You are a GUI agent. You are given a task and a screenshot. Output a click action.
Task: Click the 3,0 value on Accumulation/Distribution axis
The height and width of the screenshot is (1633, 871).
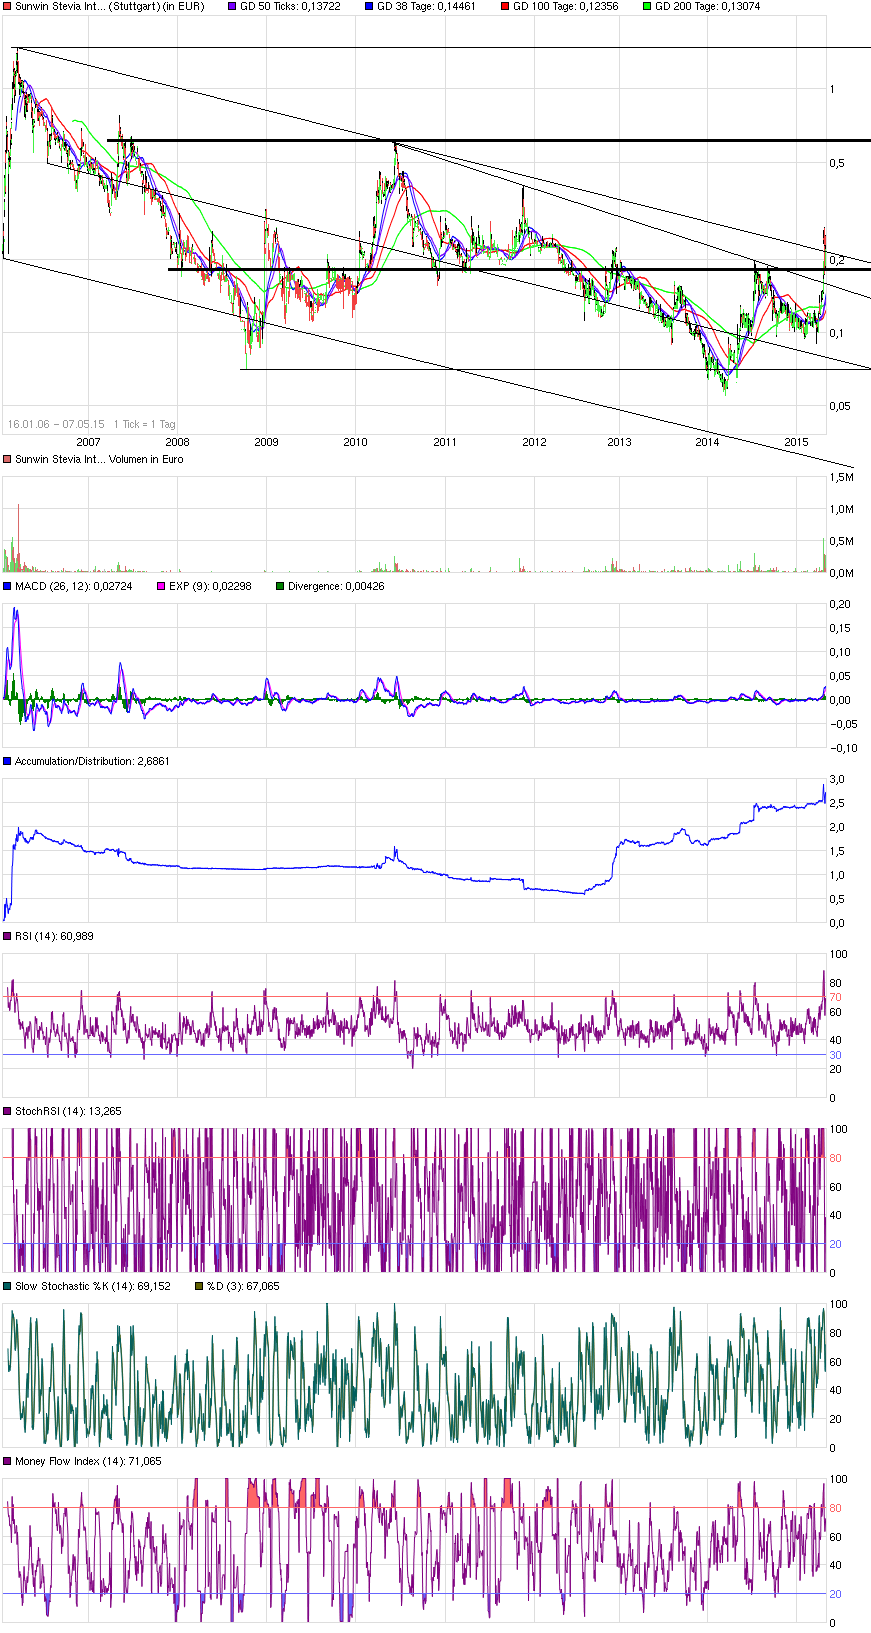pyautogui.click(x=837, y=779)
